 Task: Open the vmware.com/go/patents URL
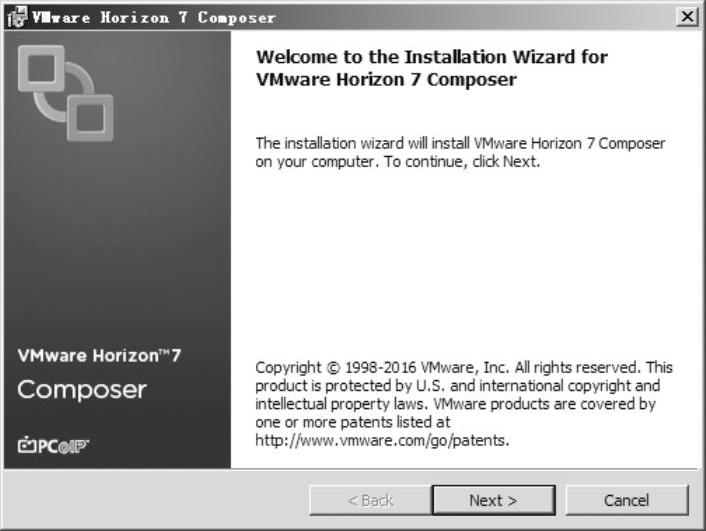pyautogui.click(x=382, y=439)
